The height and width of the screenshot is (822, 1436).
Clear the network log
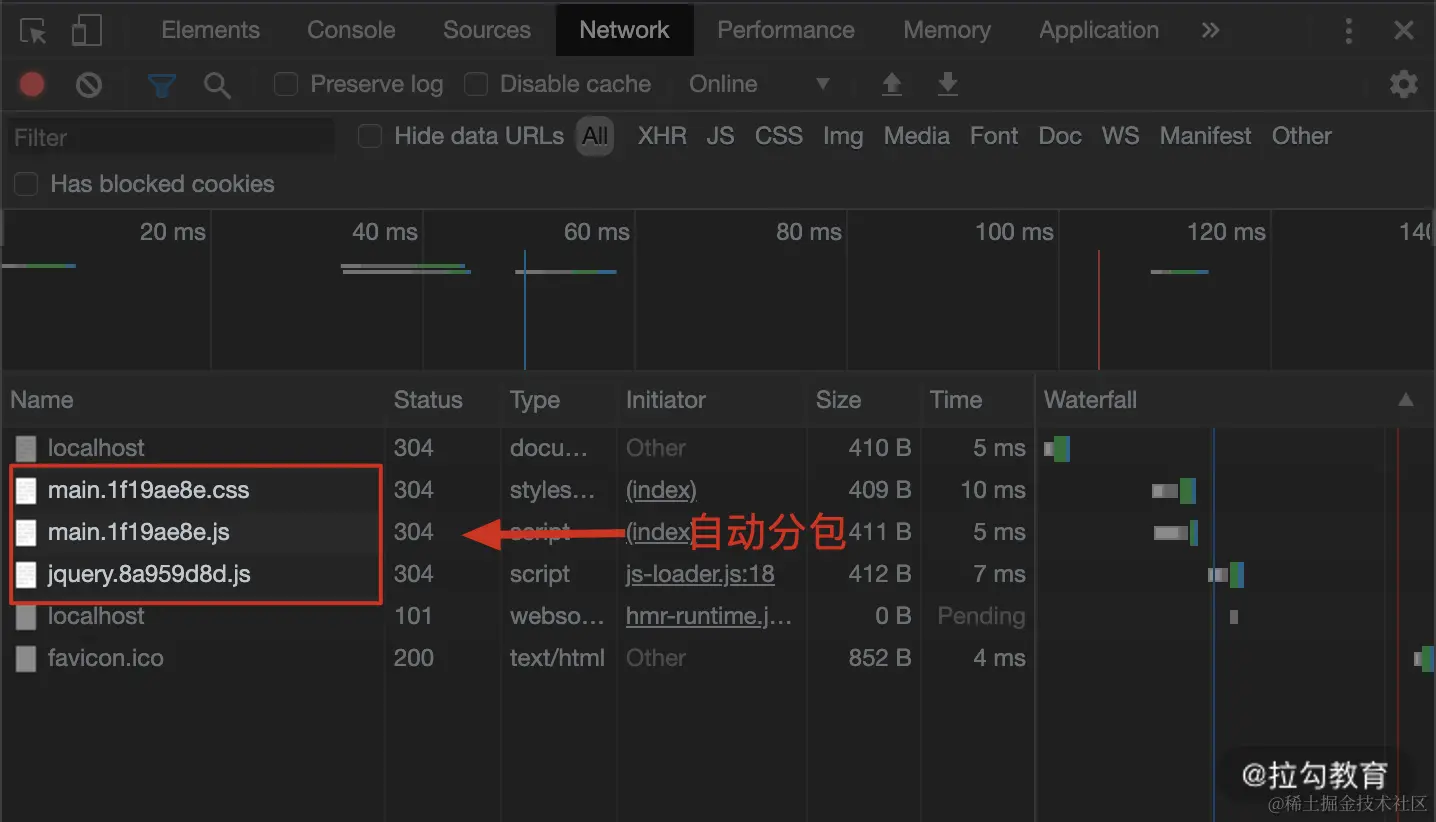tap(89, 85)
